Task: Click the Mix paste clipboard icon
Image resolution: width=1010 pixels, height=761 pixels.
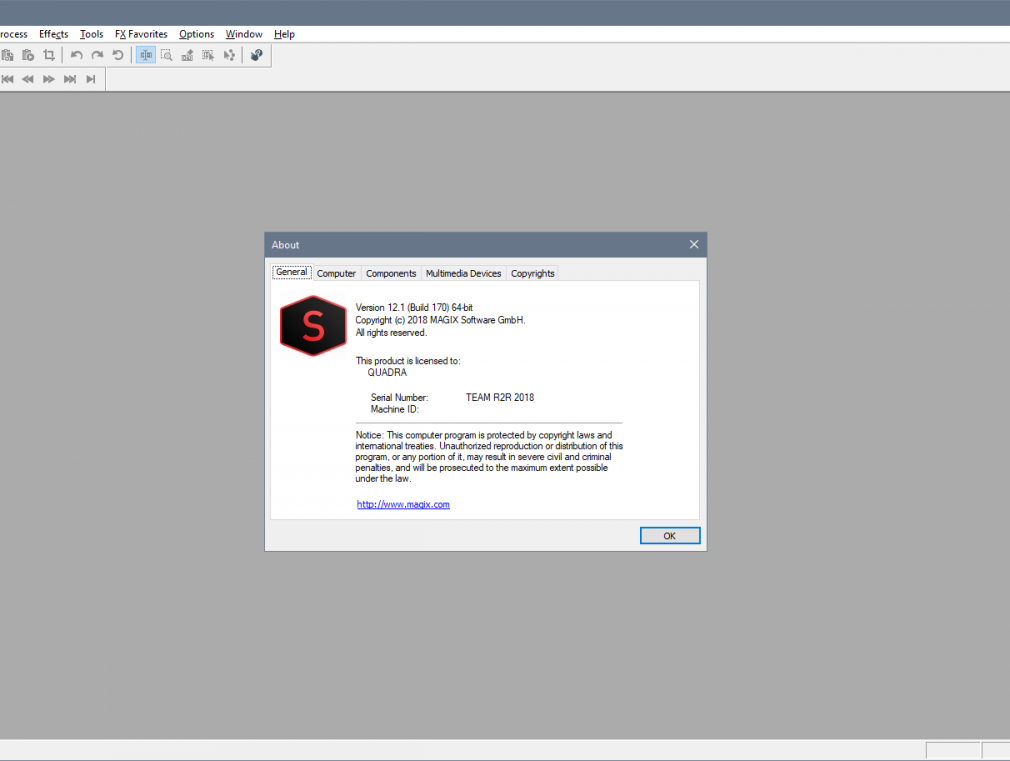Action: point(8,55)
